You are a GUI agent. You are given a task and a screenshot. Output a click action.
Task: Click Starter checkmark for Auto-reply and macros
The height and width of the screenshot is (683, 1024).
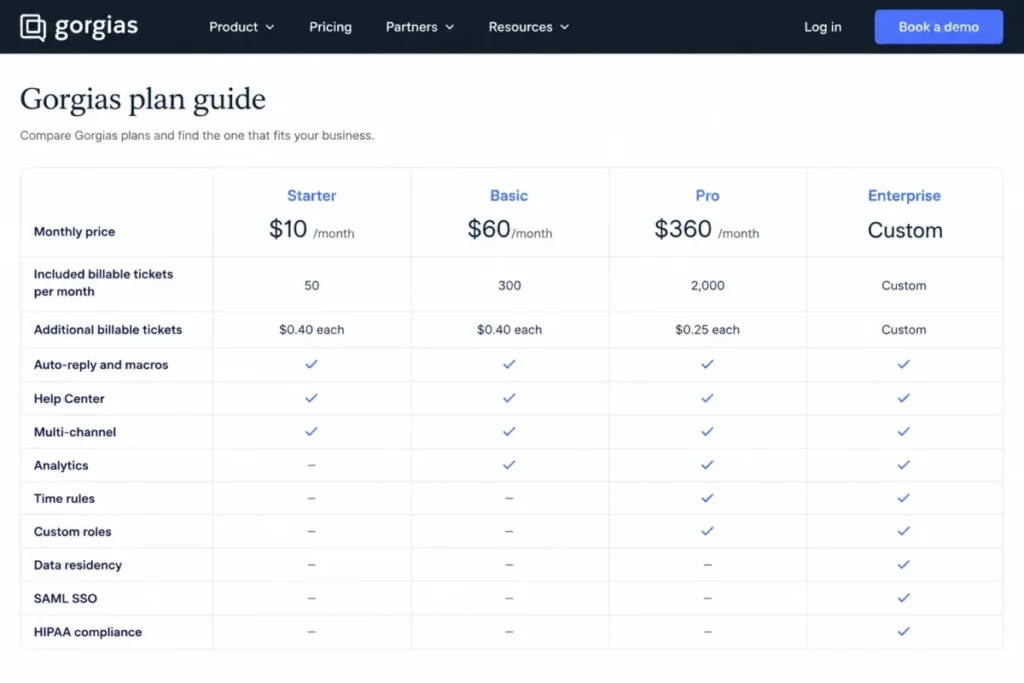point(312,364)
